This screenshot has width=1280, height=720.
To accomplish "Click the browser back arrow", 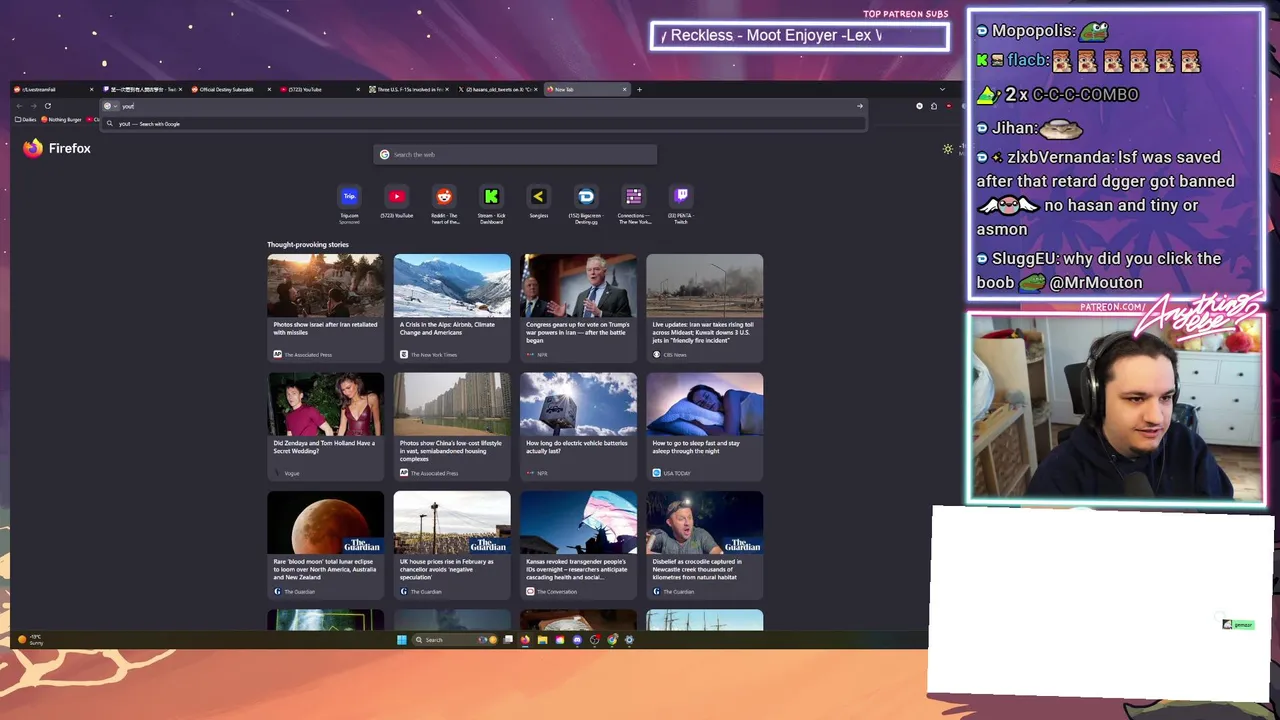I will tap(18, 106).
